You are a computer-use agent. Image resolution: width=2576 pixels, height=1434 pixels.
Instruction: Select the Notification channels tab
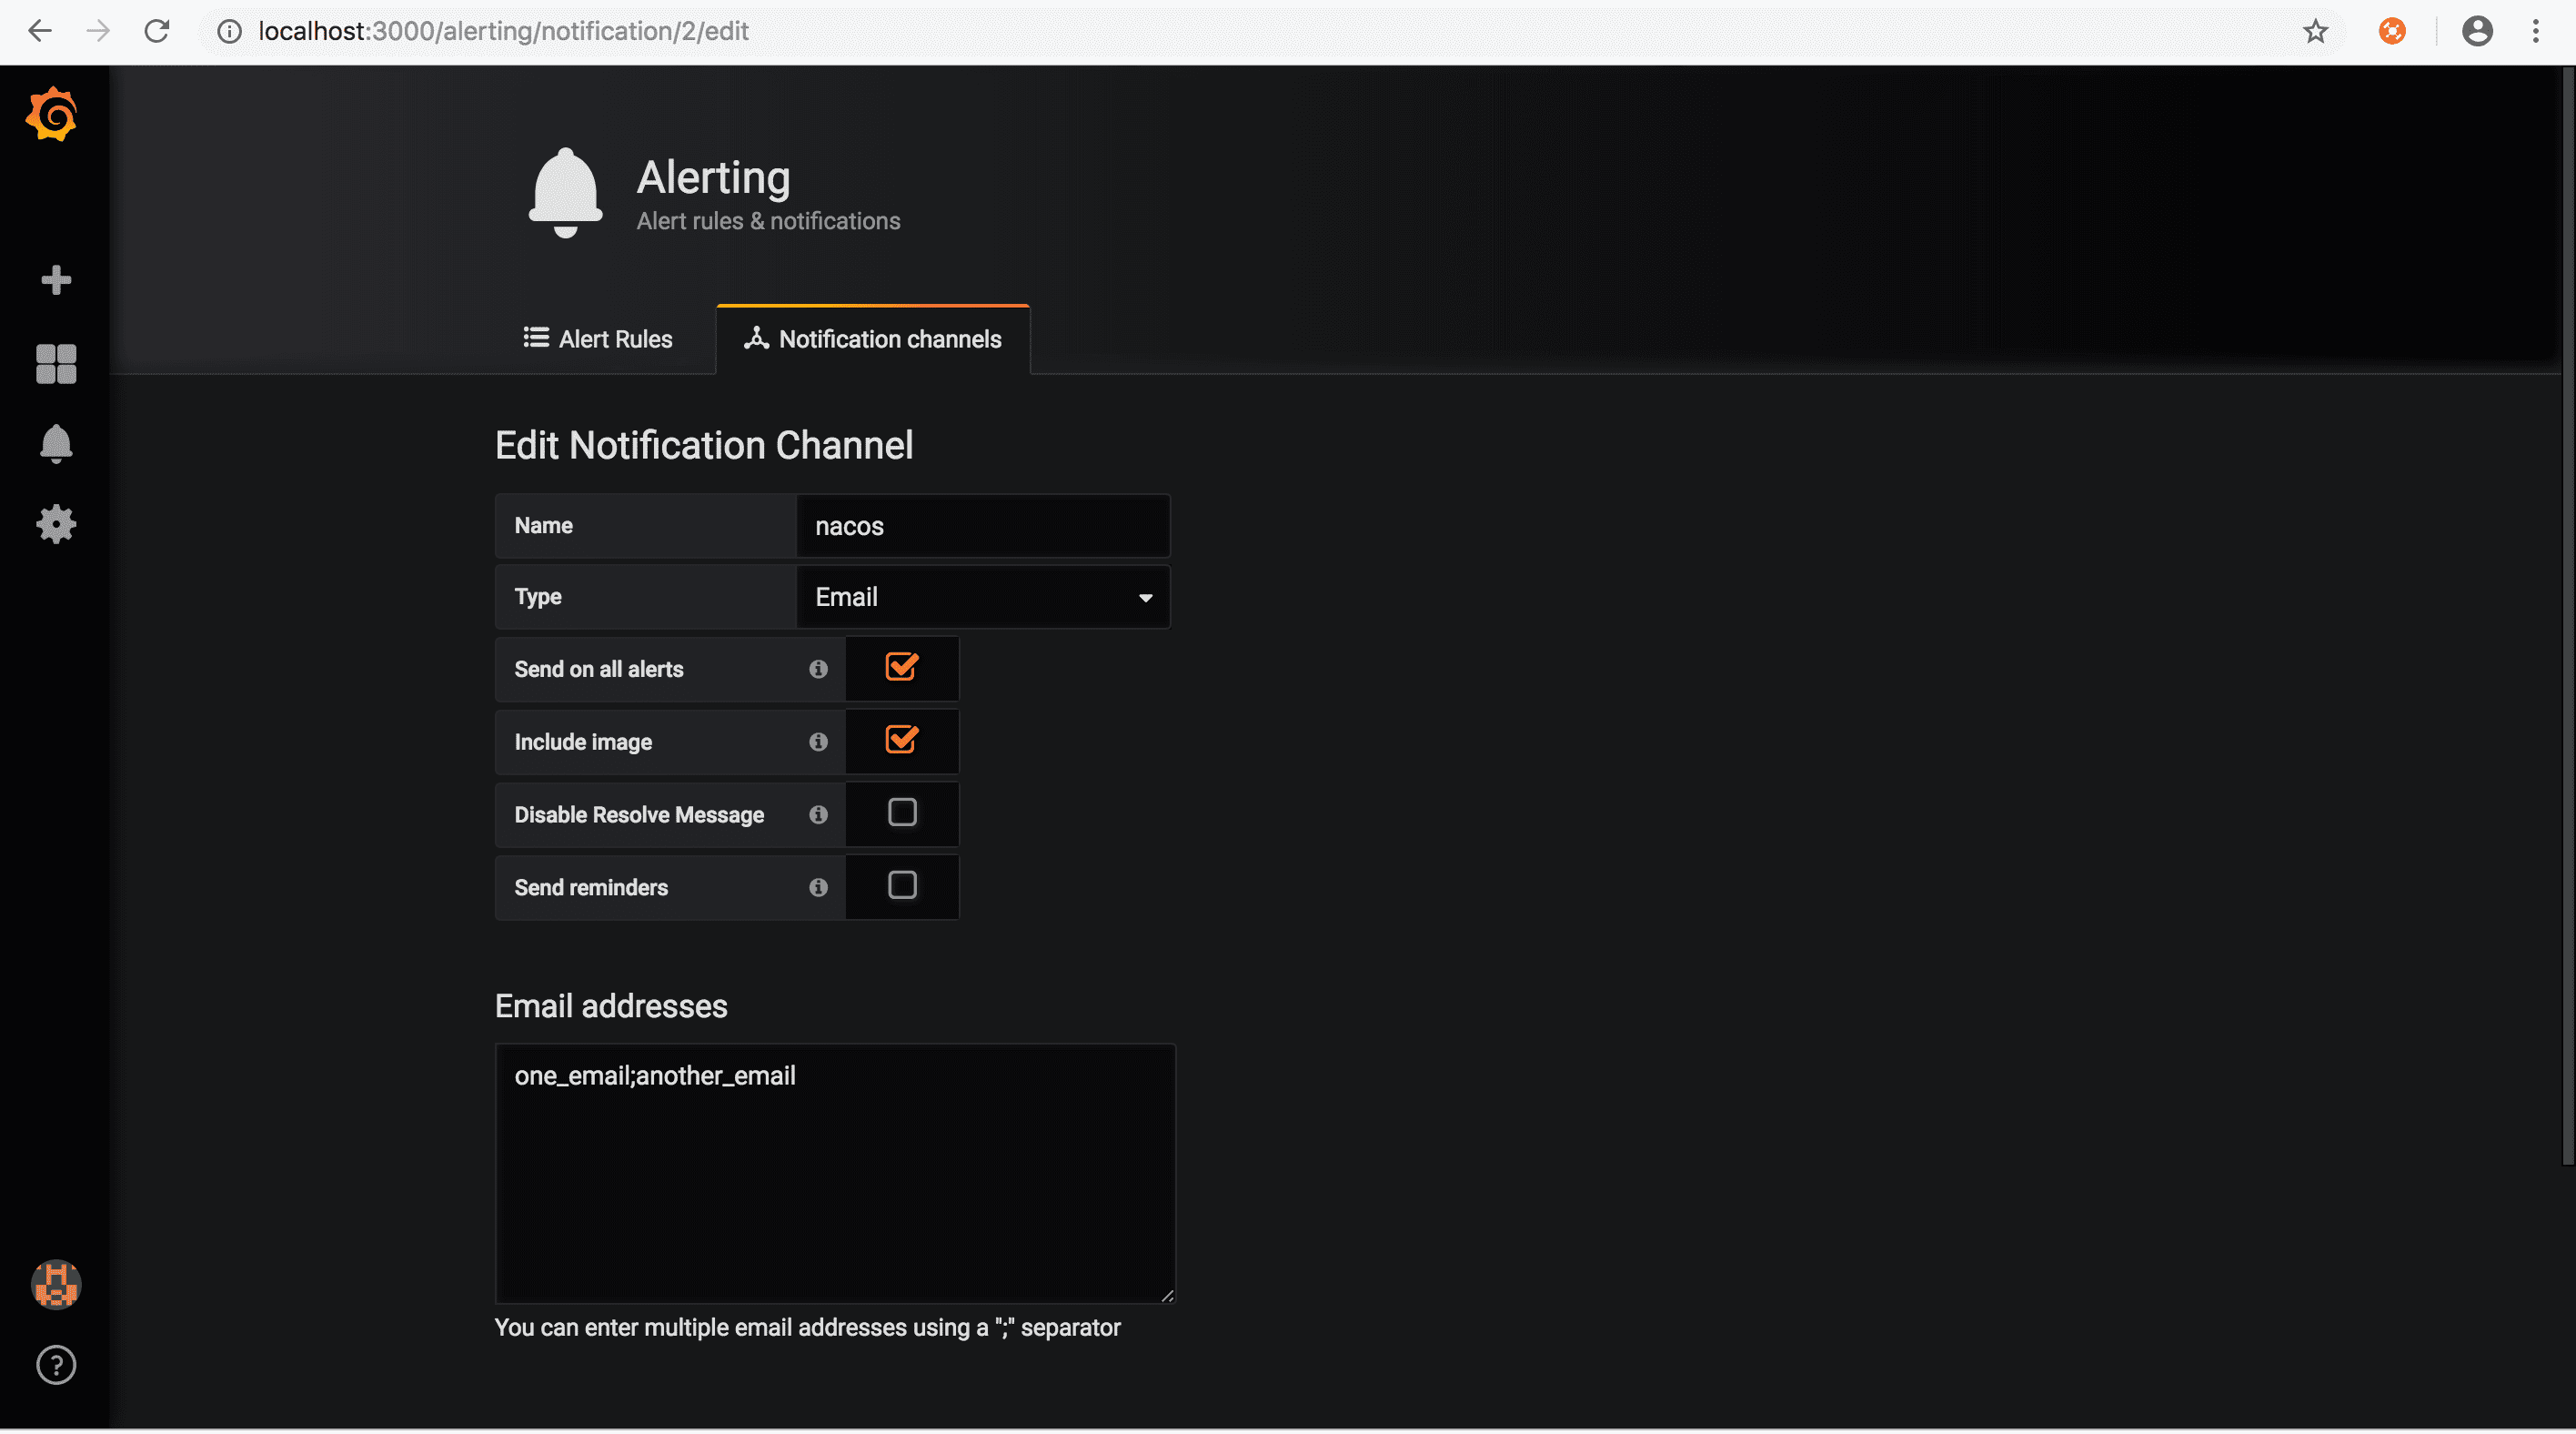point(873,339)
